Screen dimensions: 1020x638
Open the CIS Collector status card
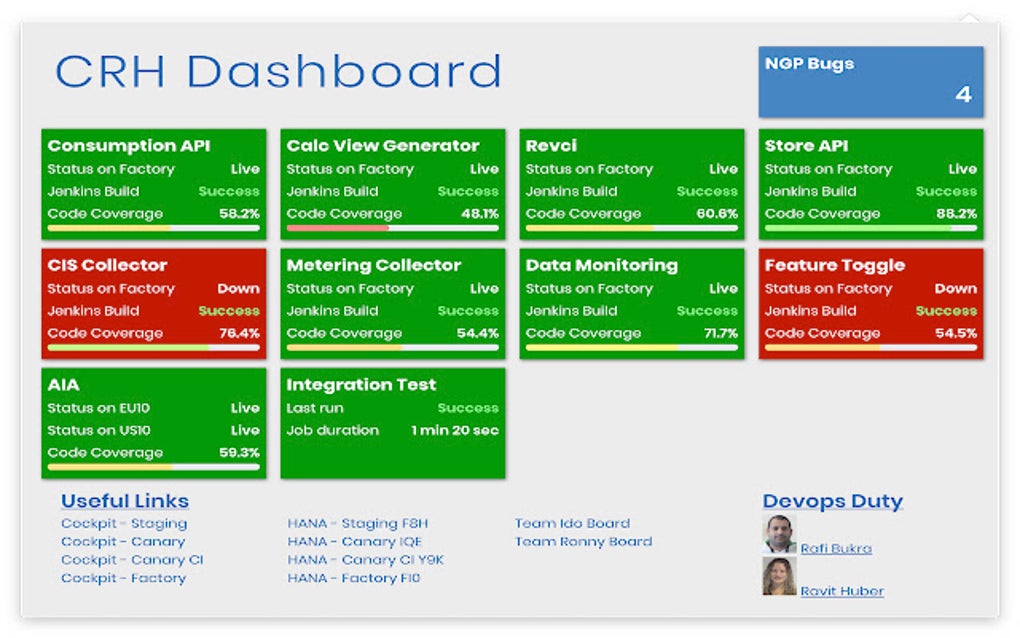pos(154,304)
